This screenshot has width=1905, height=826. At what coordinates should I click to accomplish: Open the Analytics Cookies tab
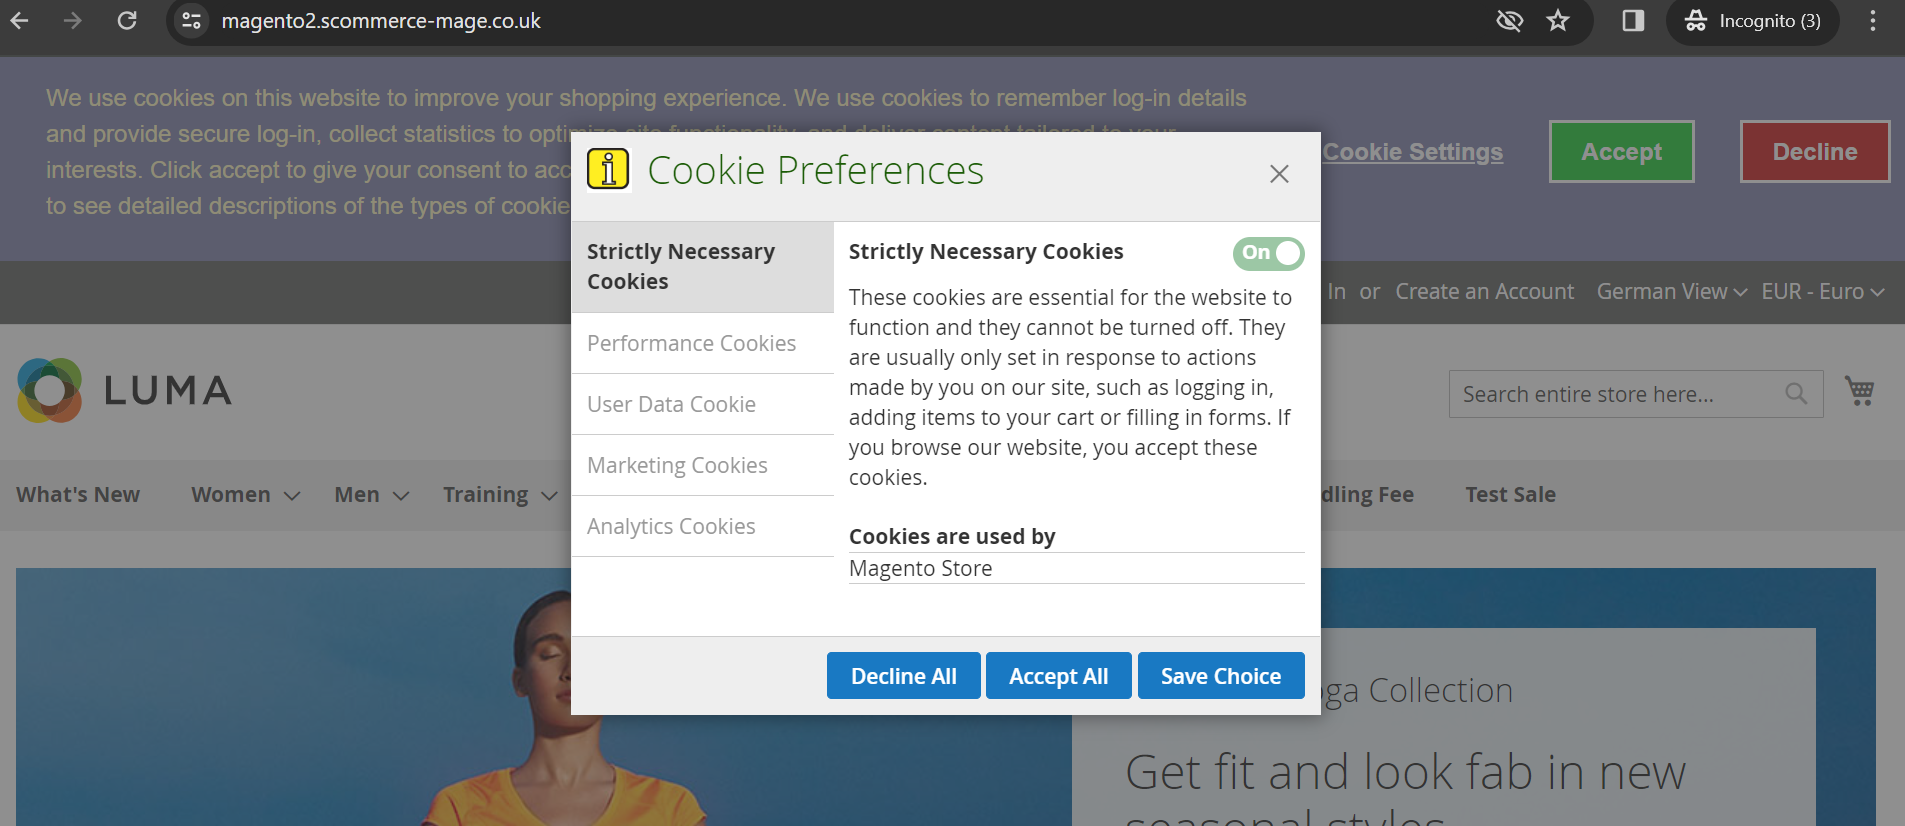point(671,526)
